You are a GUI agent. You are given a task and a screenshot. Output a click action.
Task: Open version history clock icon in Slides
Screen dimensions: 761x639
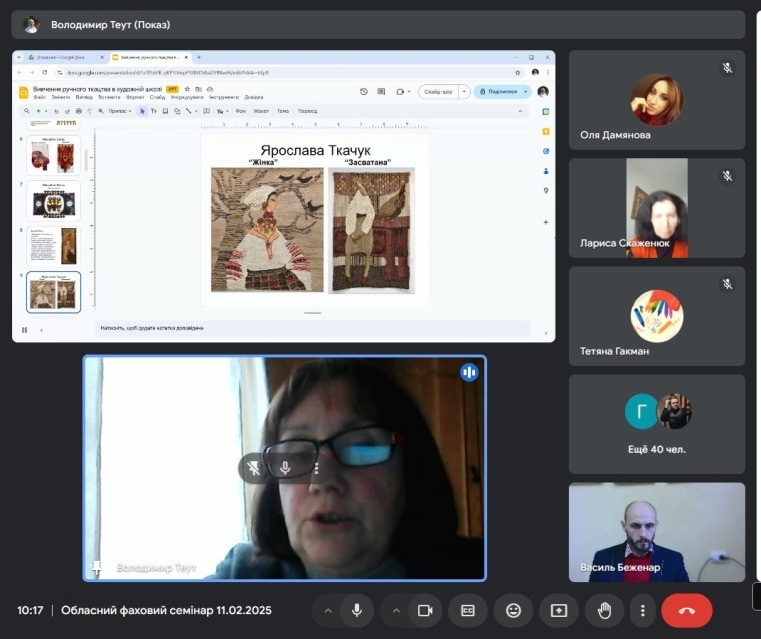click(x=364, y=92)
